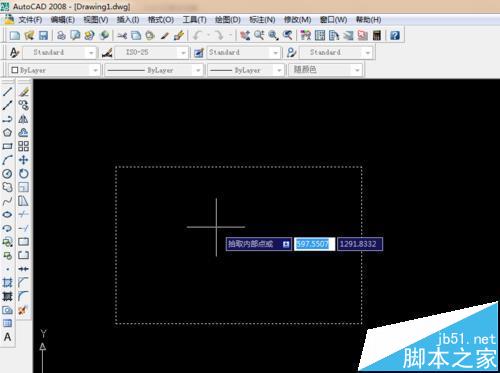Select the Construction Line tool
The image size is (500, 373).
click(x=7, y=105)
